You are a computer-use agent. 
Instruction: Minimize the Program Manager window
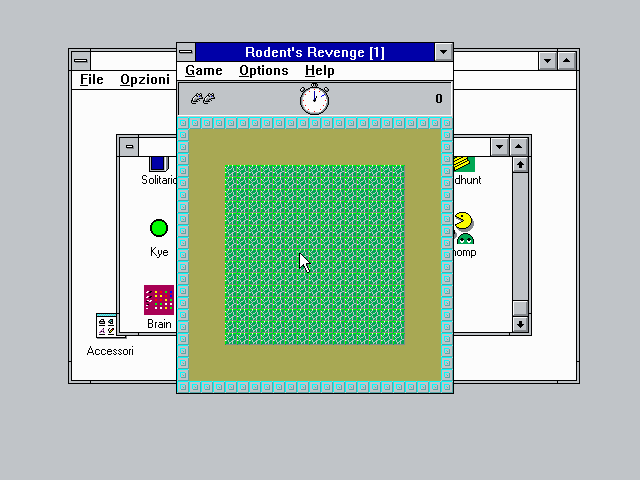tap(547, 60)
